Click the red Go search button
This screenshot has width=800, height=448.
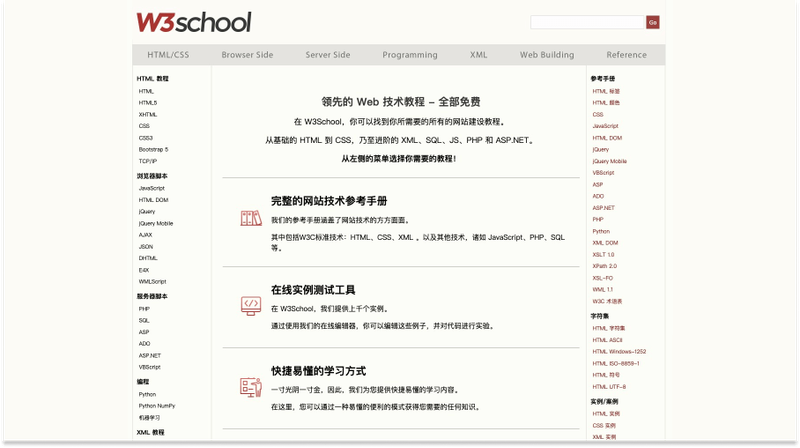[x=653, y=22]
